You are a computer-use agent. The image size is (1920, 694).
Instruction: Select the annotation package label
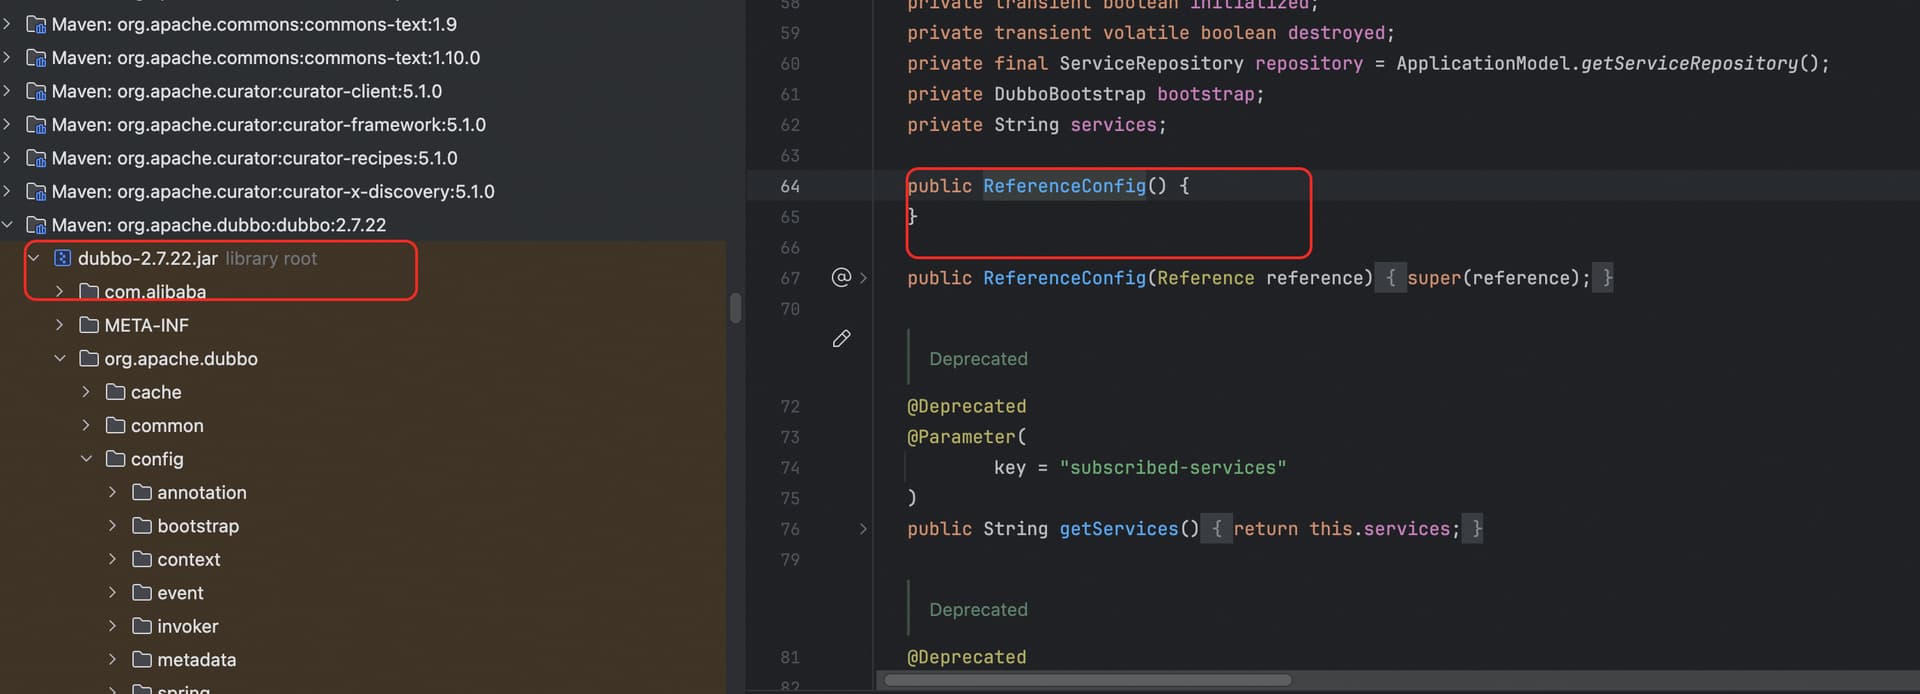(x=201, y=492)
